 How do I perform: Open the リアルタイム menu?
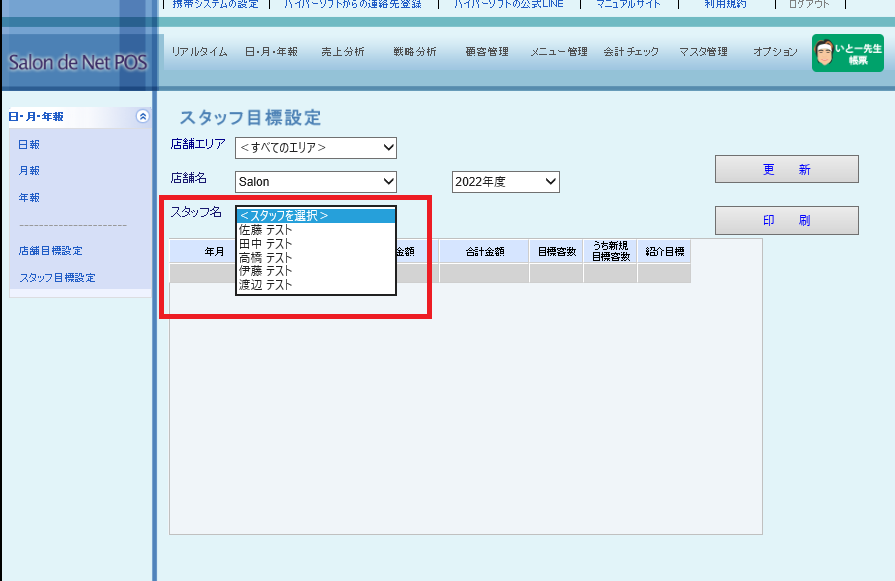(x=199, y=52)
